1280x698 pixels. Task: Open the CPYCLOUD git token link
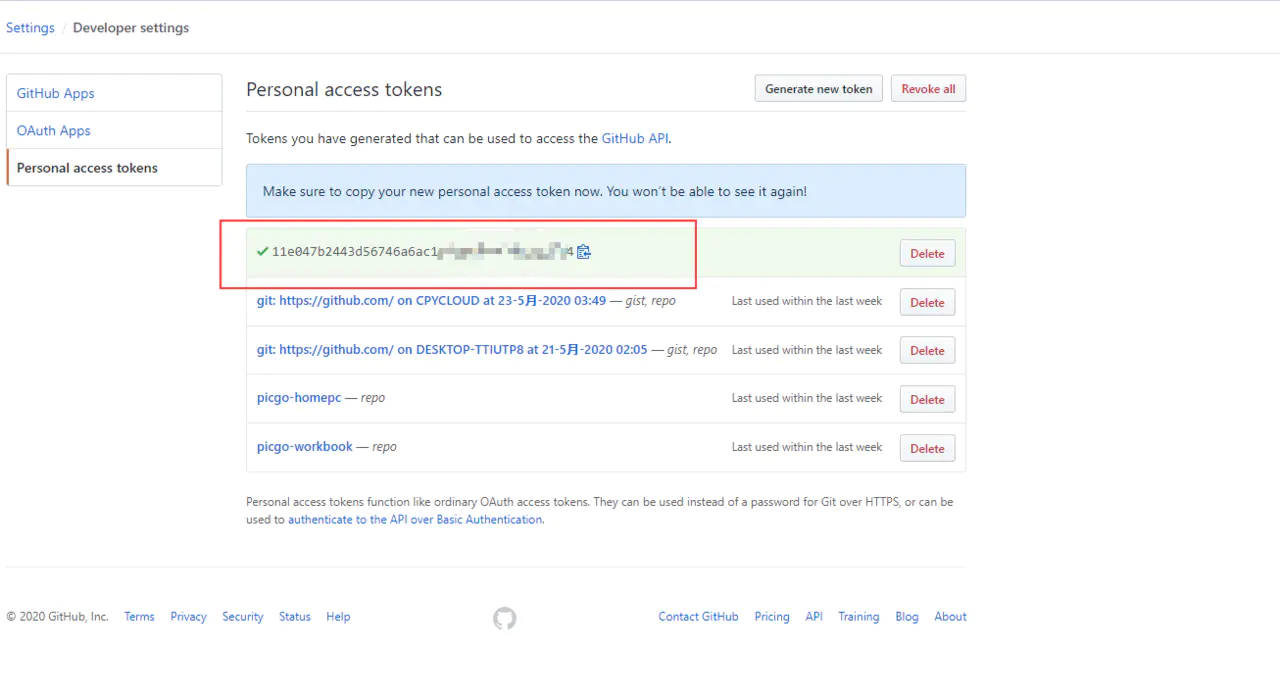(431, 301)
